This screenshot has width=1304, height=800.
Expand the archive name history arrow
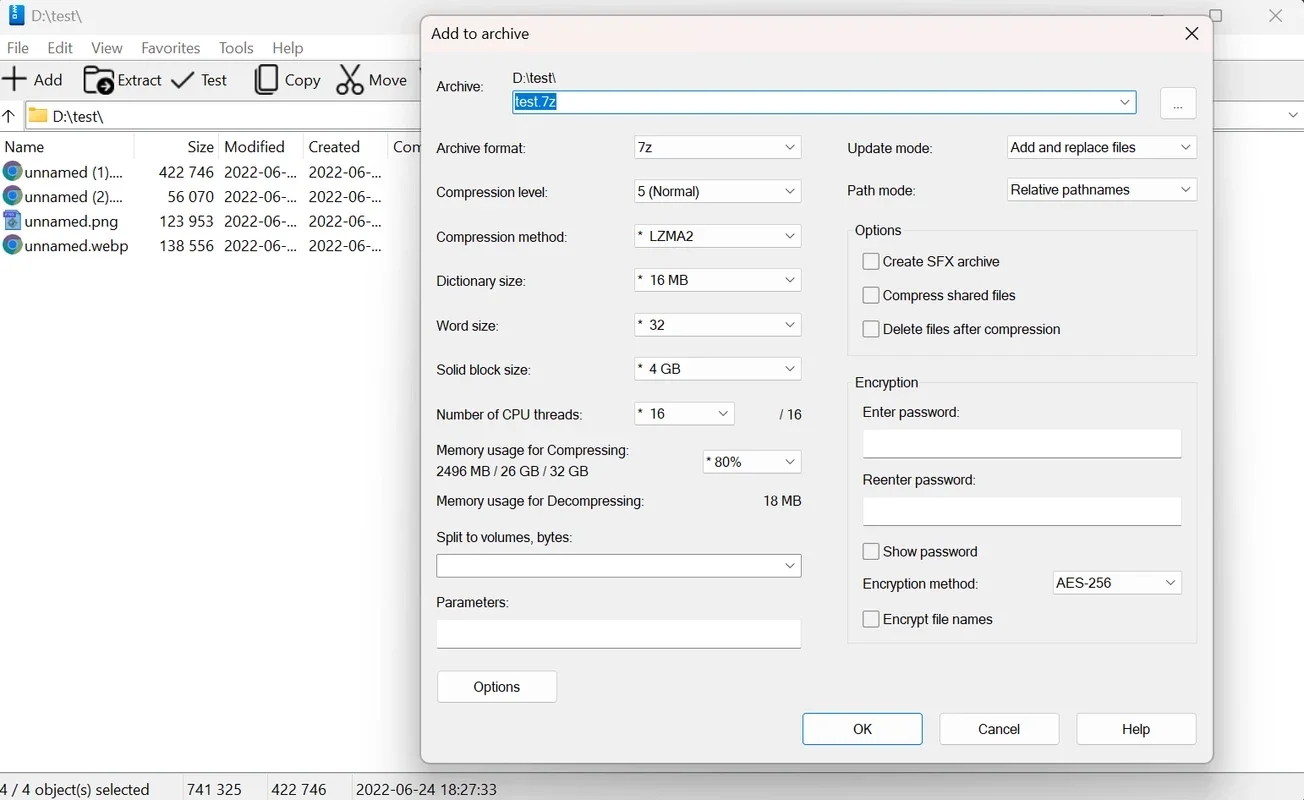click(x=1125, y=102)
